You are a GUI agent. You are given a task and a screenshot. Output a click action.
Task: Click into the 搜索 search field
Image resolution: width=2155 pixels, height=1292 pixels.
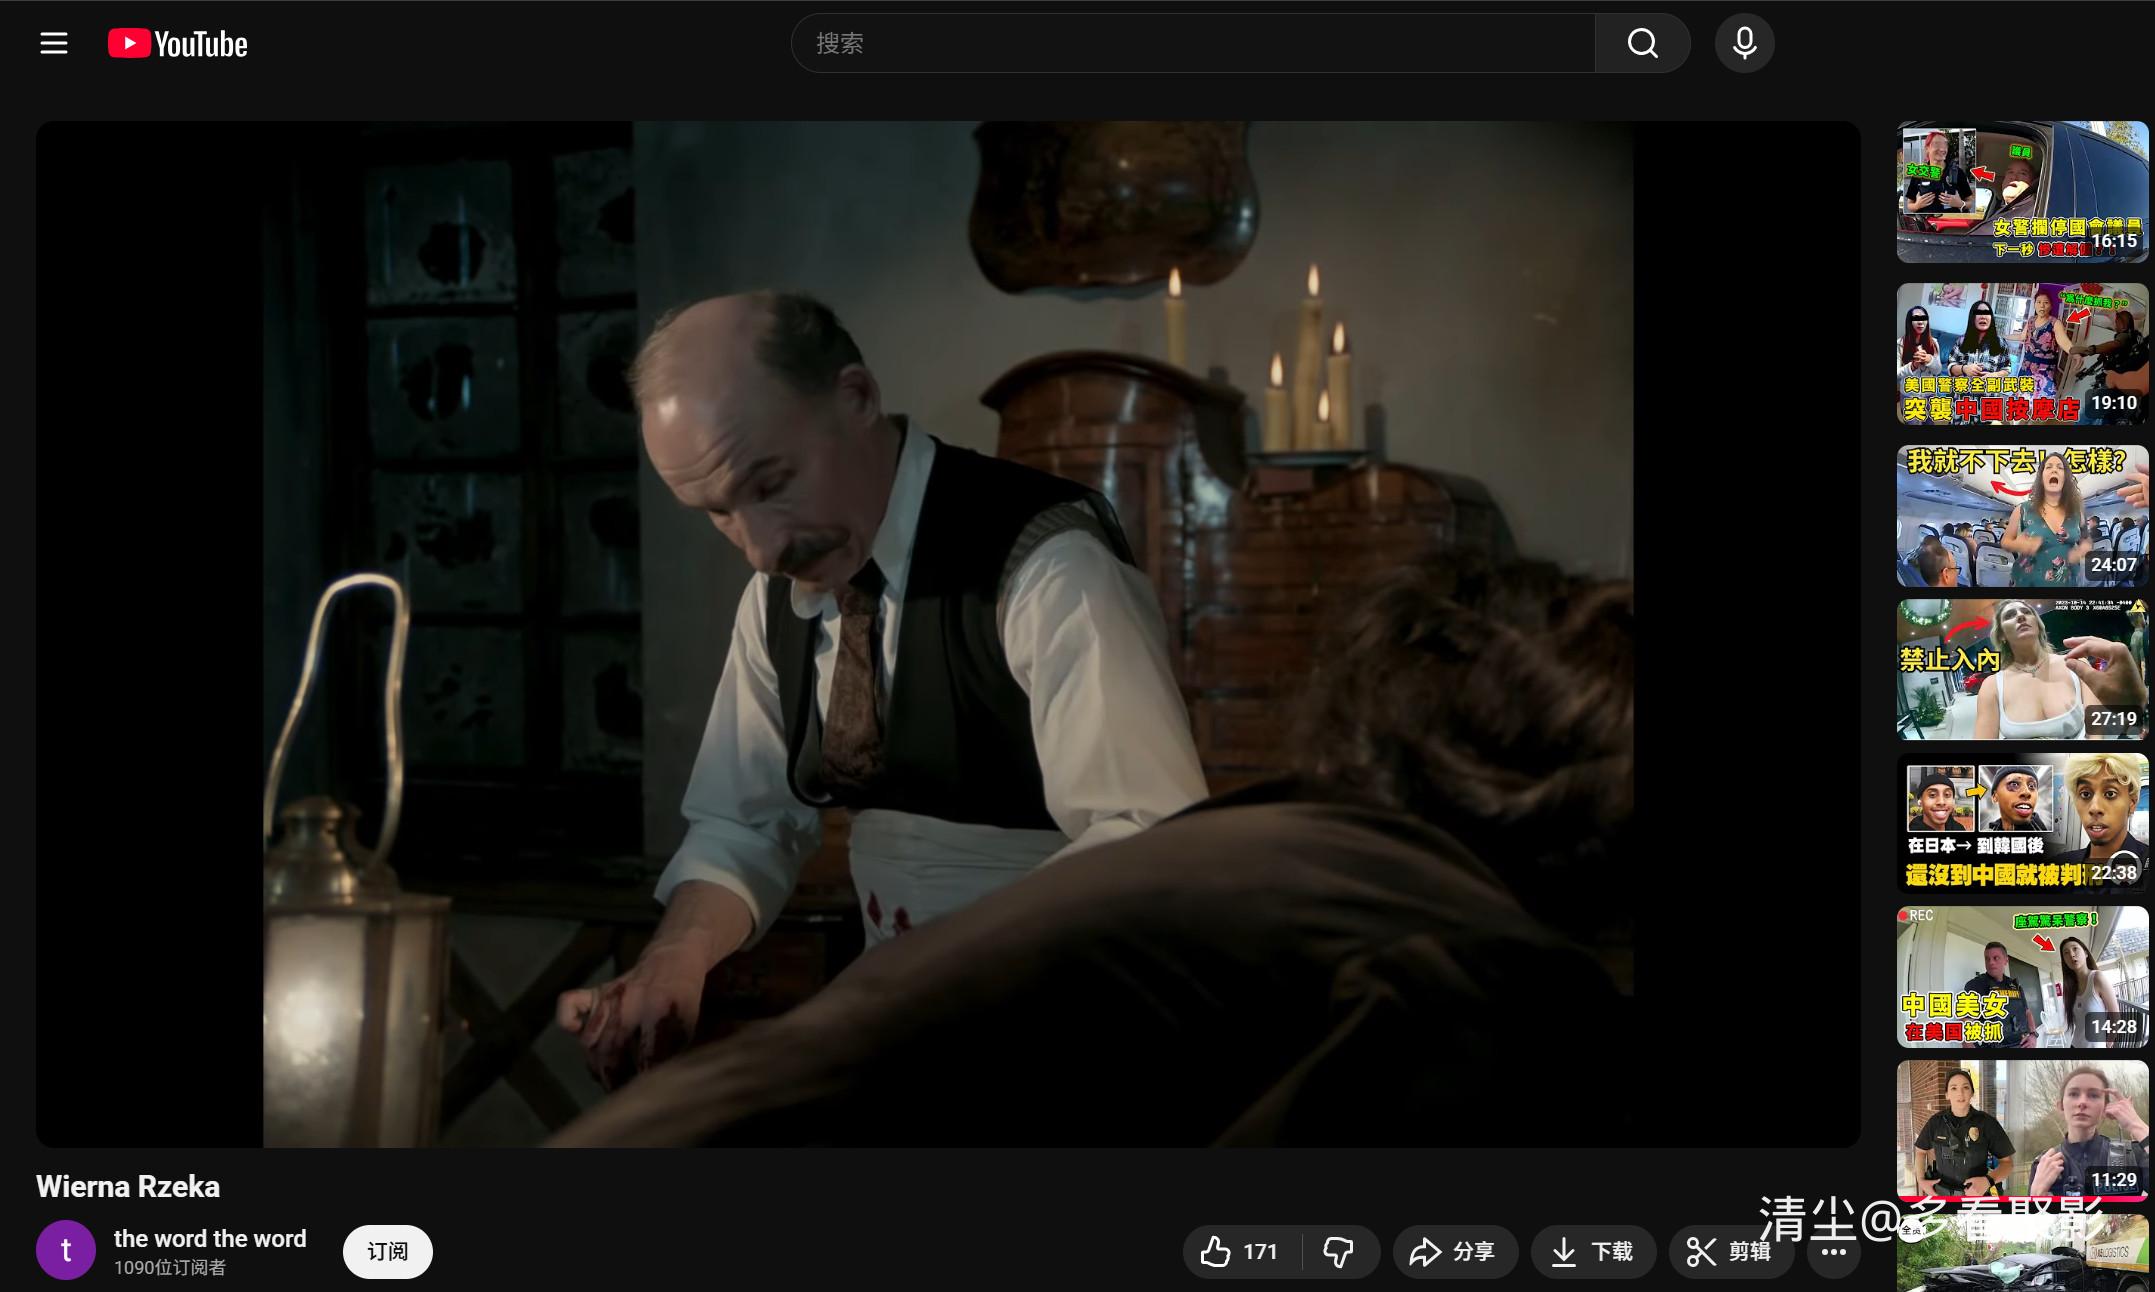[x=1190, y=43]
